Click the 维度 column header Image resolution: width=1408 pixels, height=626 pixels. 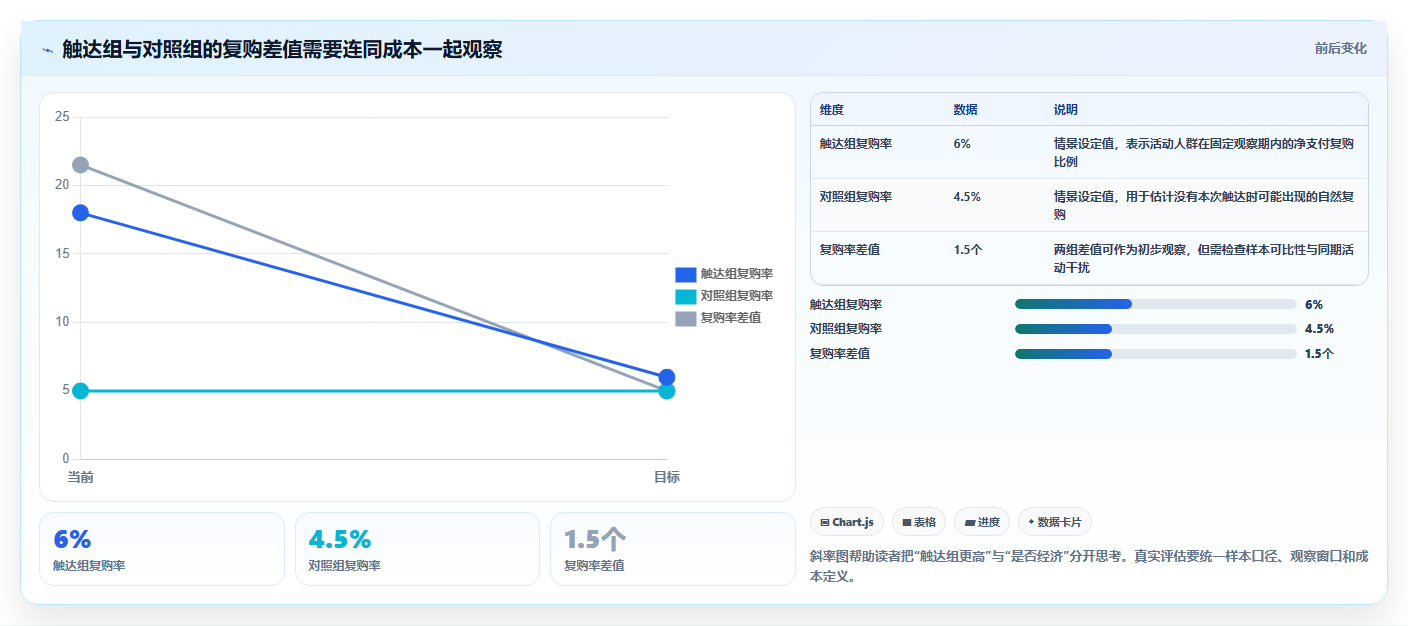click(x=832, y=110)
